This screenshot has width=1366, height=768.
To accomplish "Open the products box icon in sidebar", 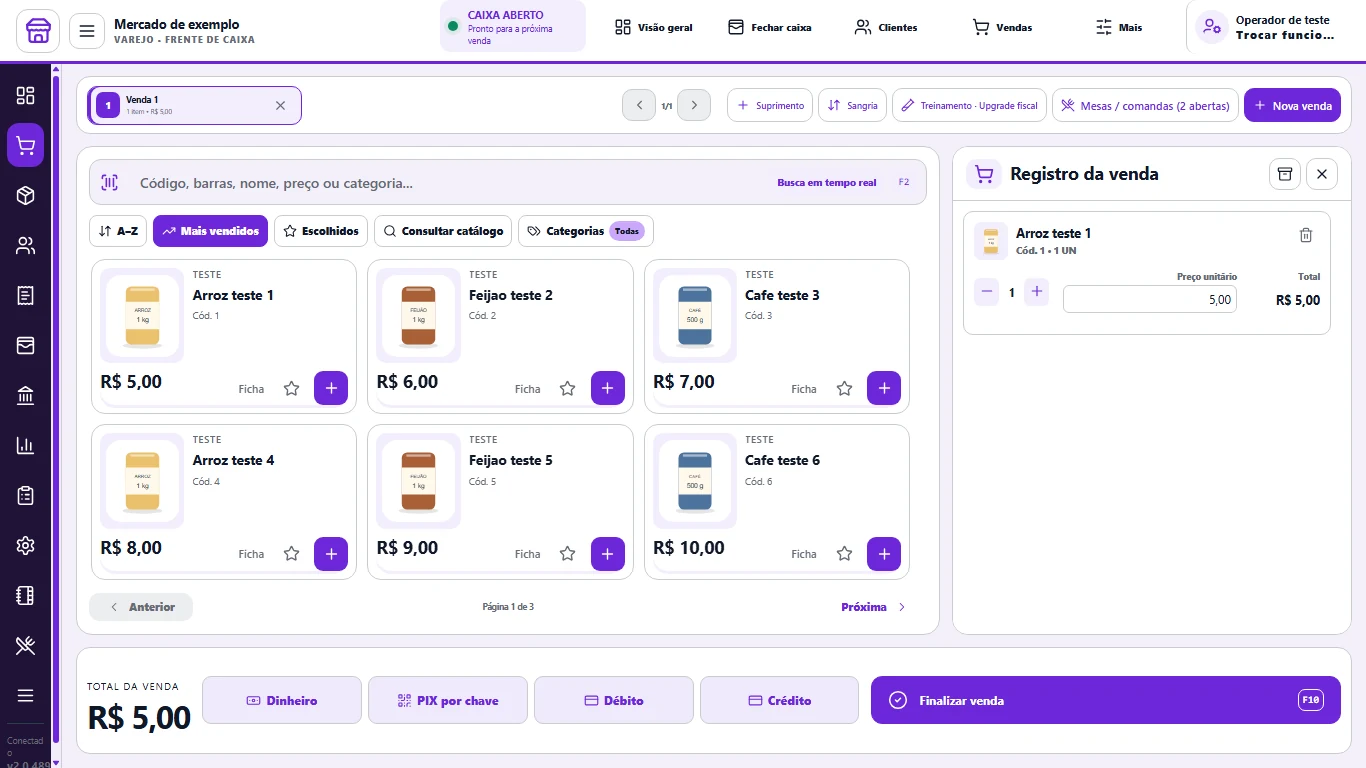I will pyautogui.click(x=26, y=195).
